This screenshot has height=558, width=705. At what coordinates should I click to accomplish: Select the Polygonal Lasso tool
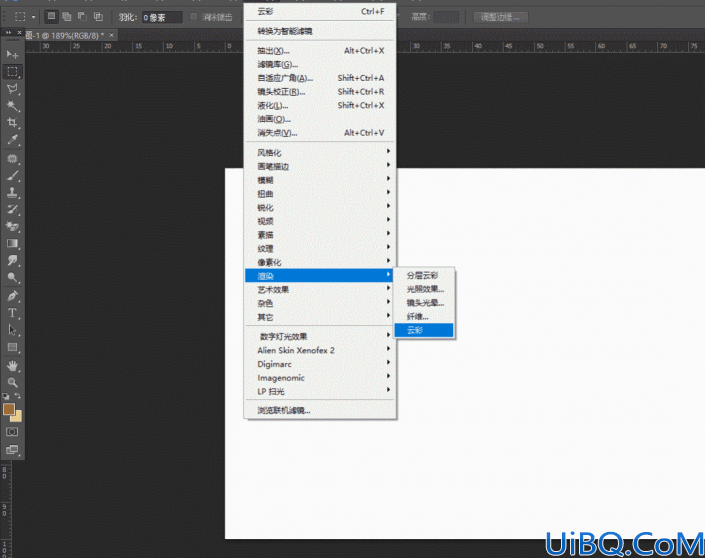(12, 89)
